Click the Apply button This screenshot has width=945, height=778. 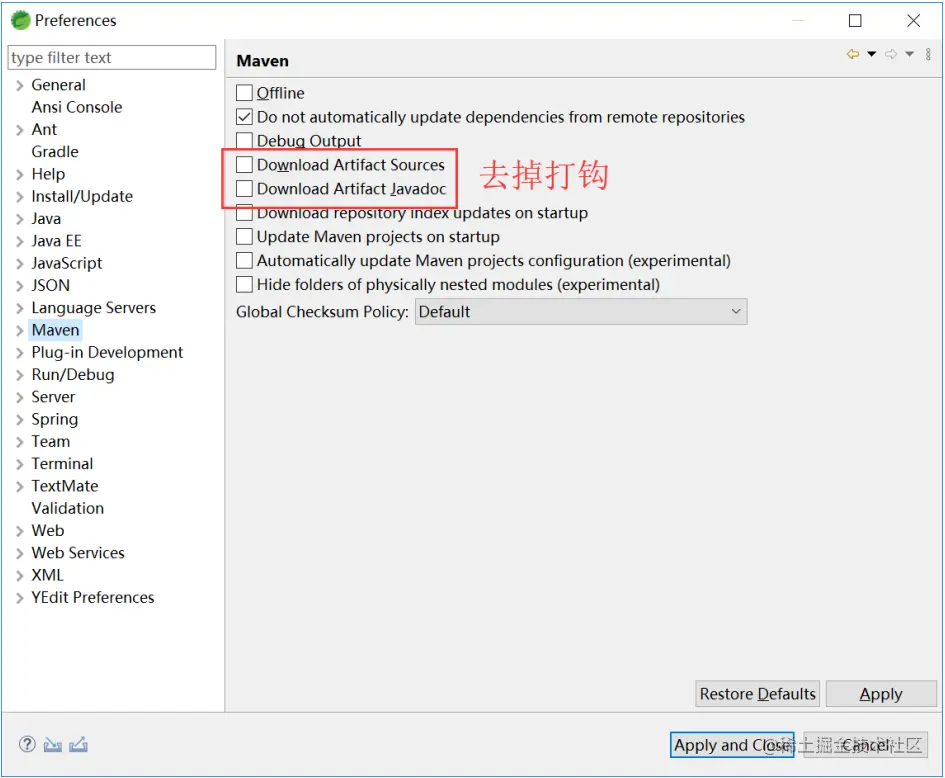tap(881, 694)
